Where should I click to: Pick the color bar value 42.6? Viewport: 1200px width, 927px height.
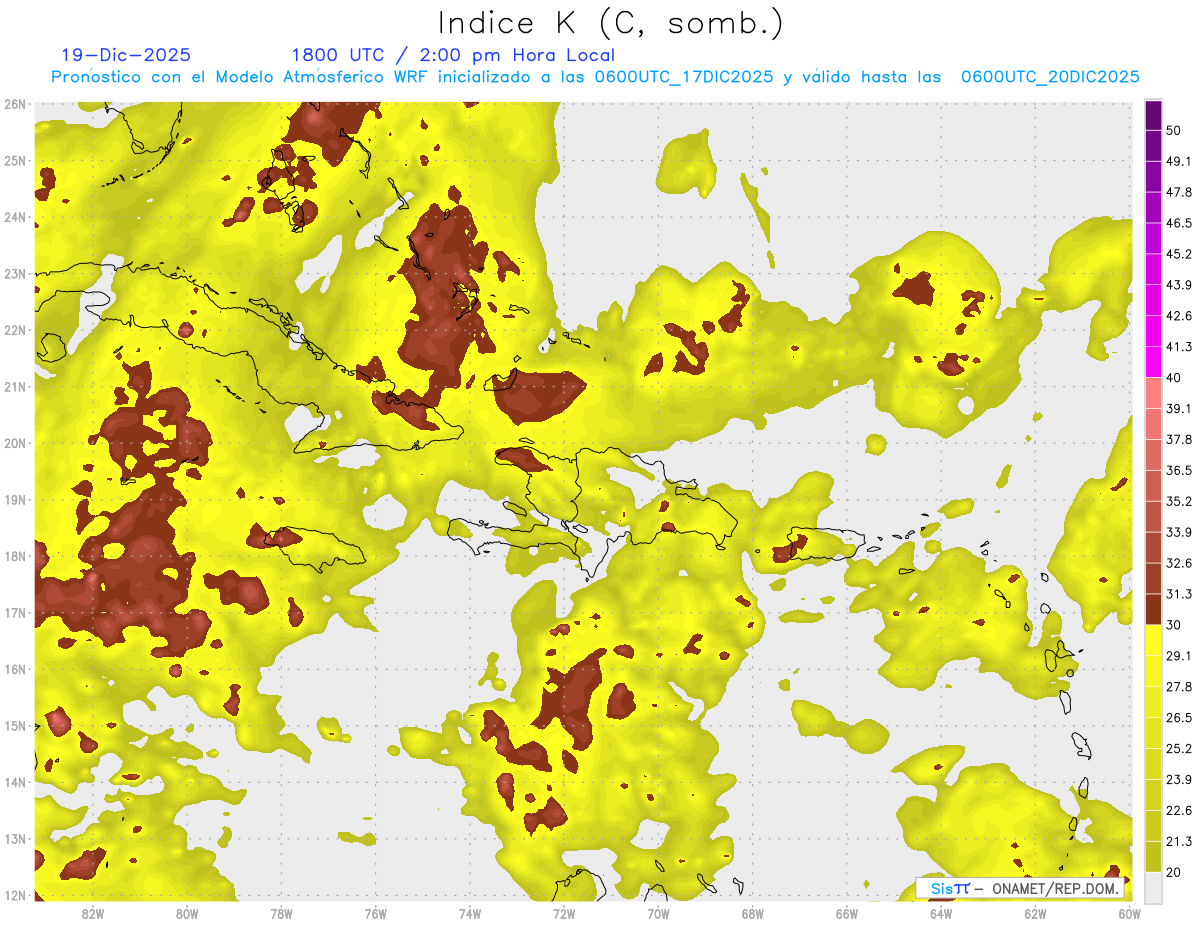click(x=1178, y=316)
